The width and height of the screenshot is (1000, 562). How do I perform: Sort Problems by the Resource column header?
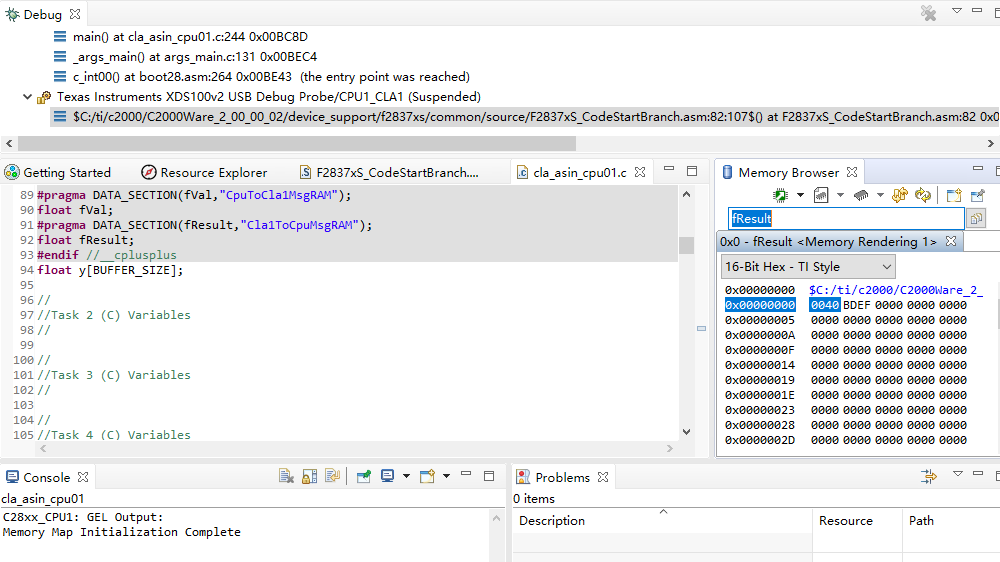tap(858, 521)
